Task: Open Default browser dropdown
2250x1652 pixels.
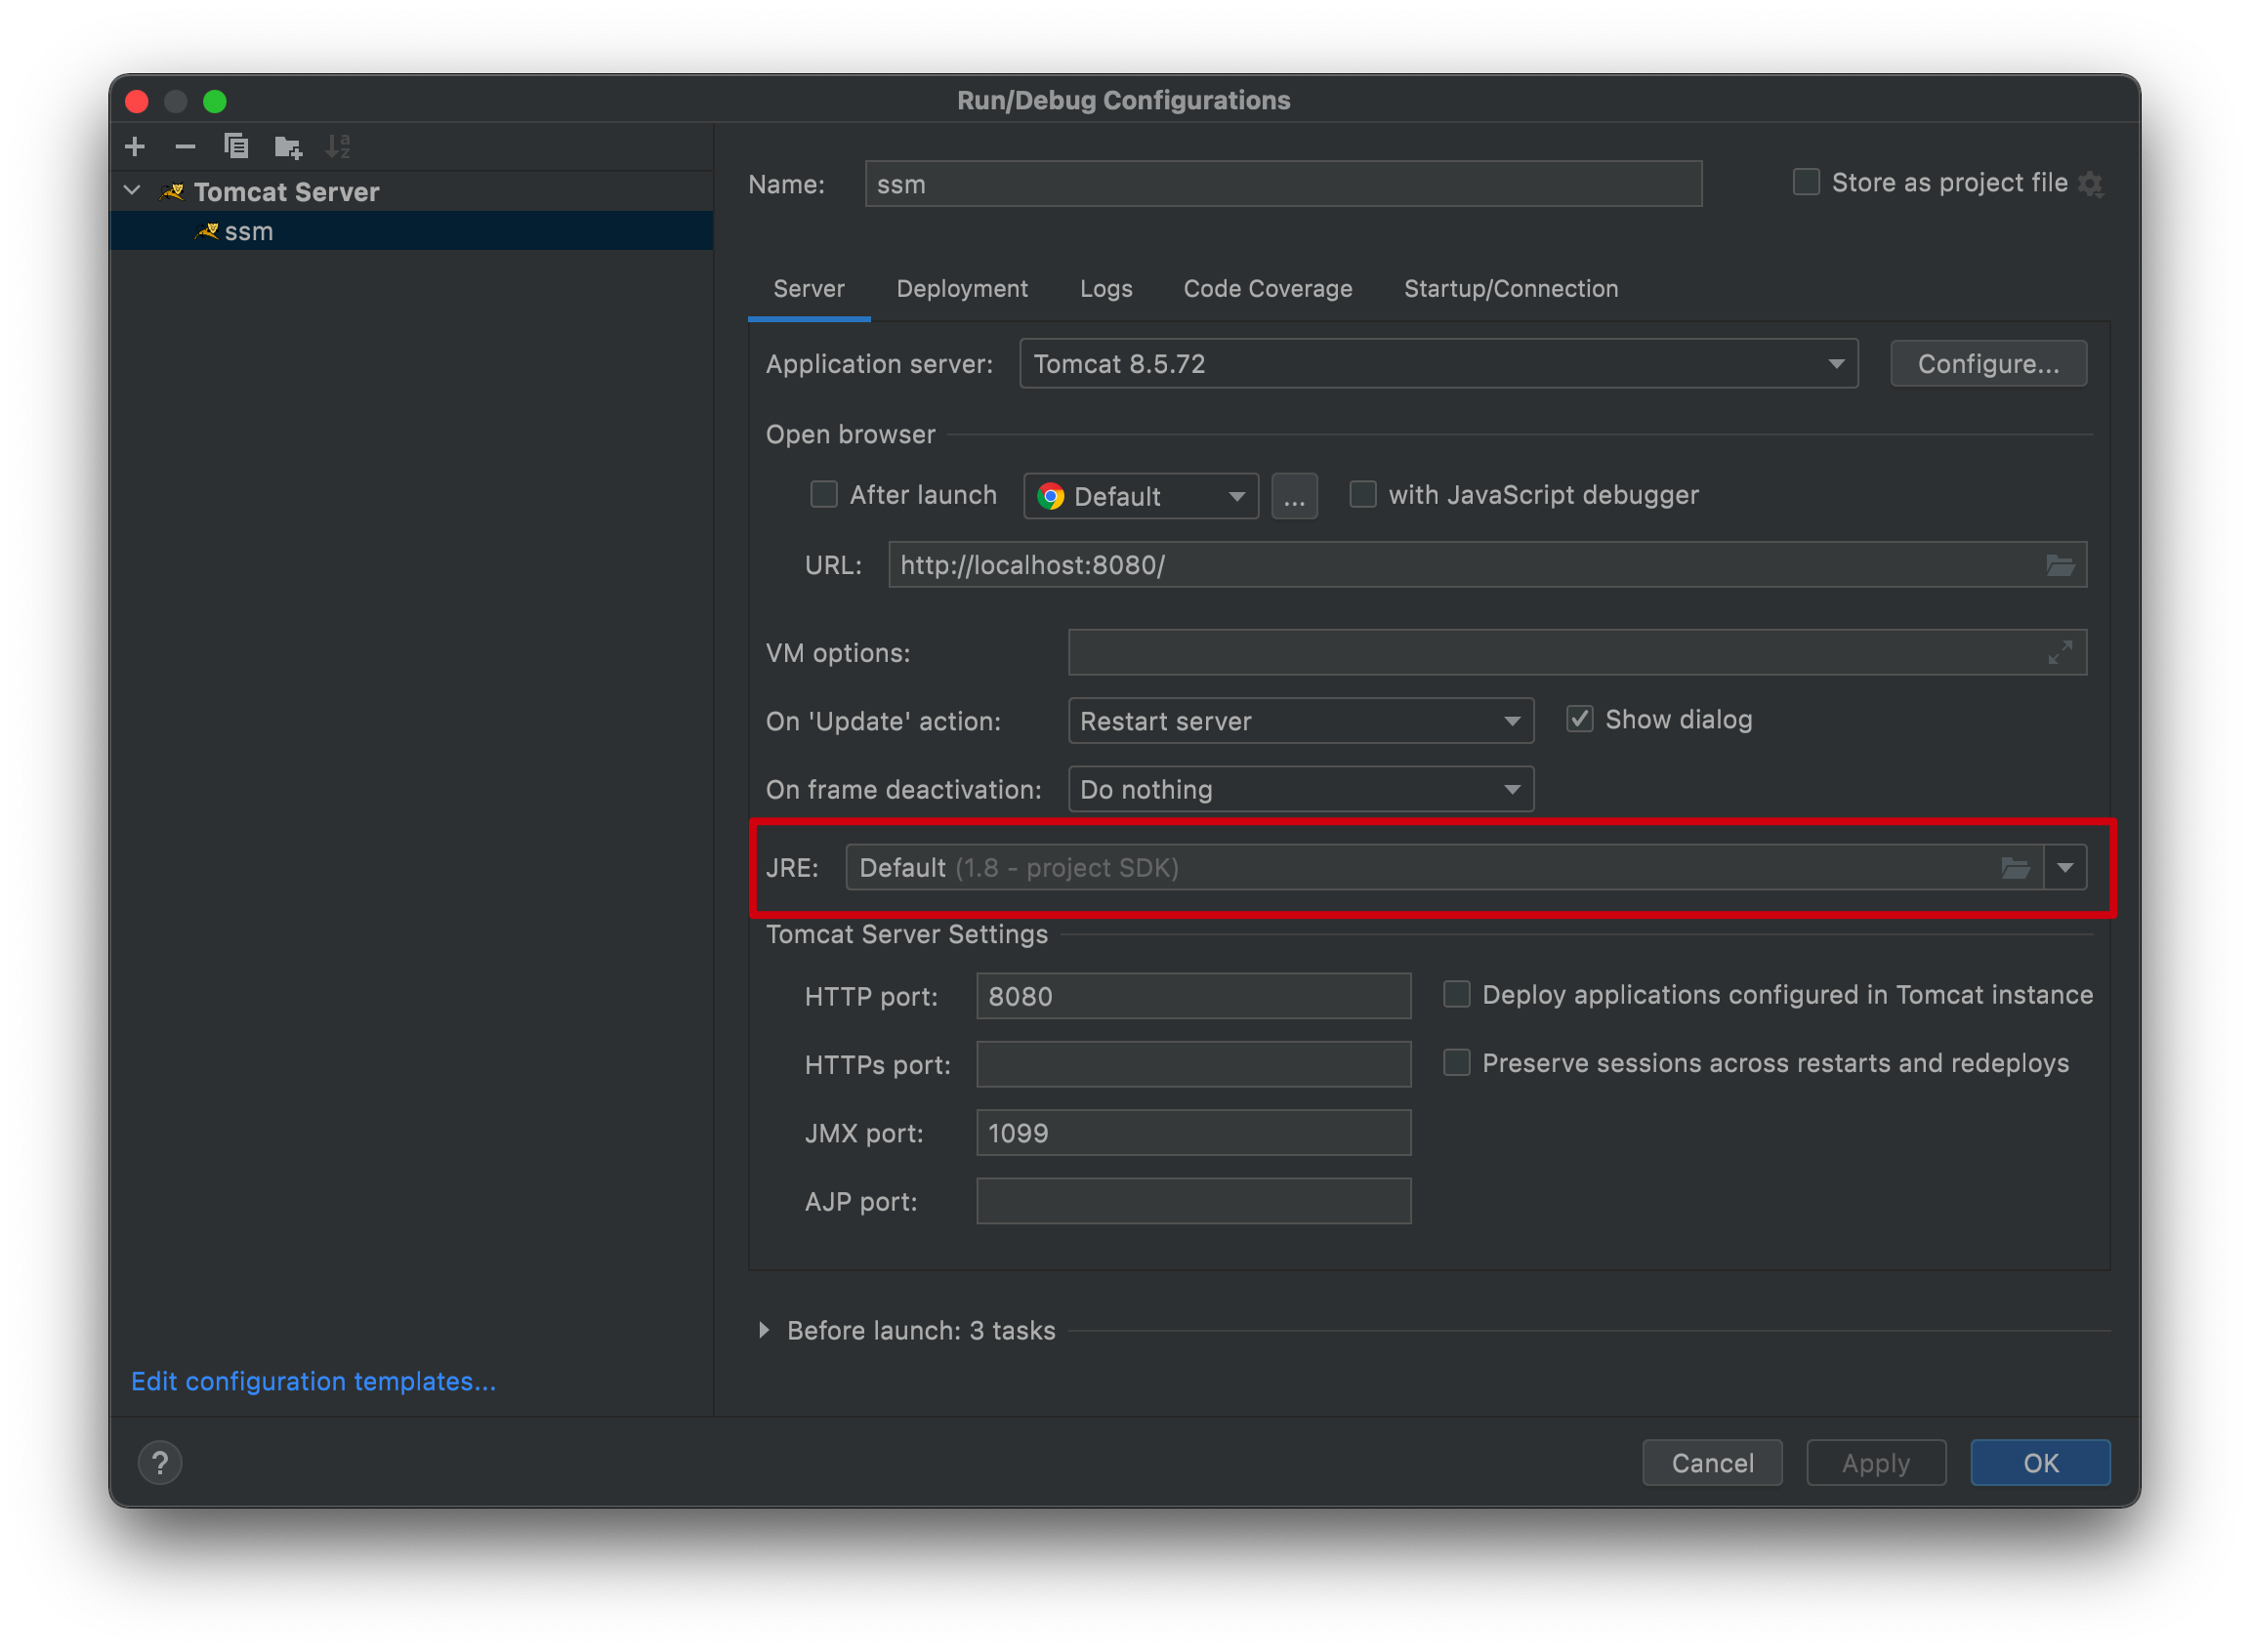Action: tap(1141, 496)
